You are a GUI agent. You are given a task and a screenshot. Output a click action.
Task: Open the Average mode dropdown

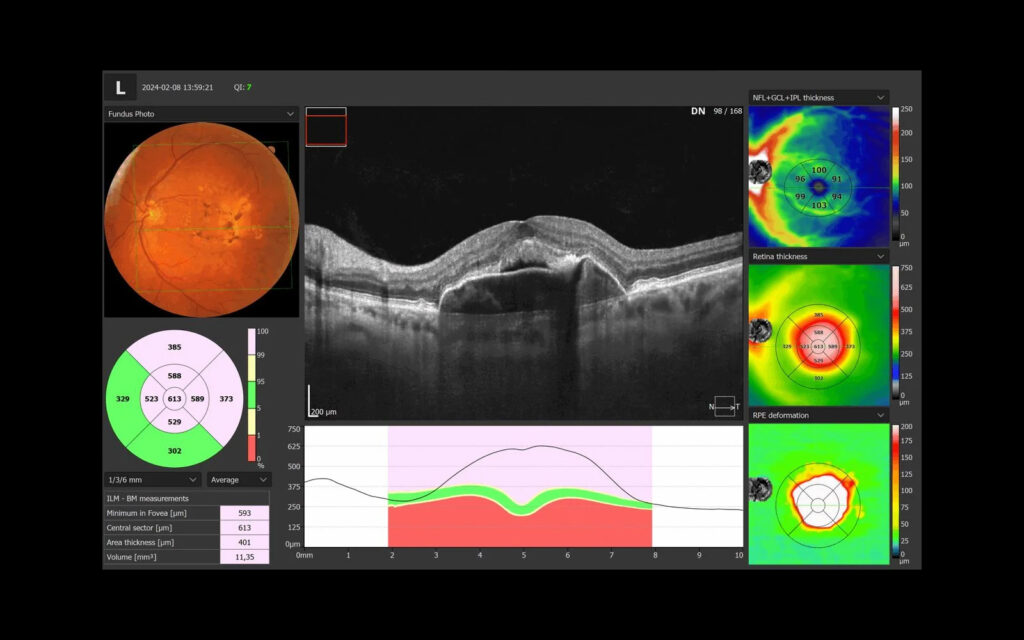(238, 479)
